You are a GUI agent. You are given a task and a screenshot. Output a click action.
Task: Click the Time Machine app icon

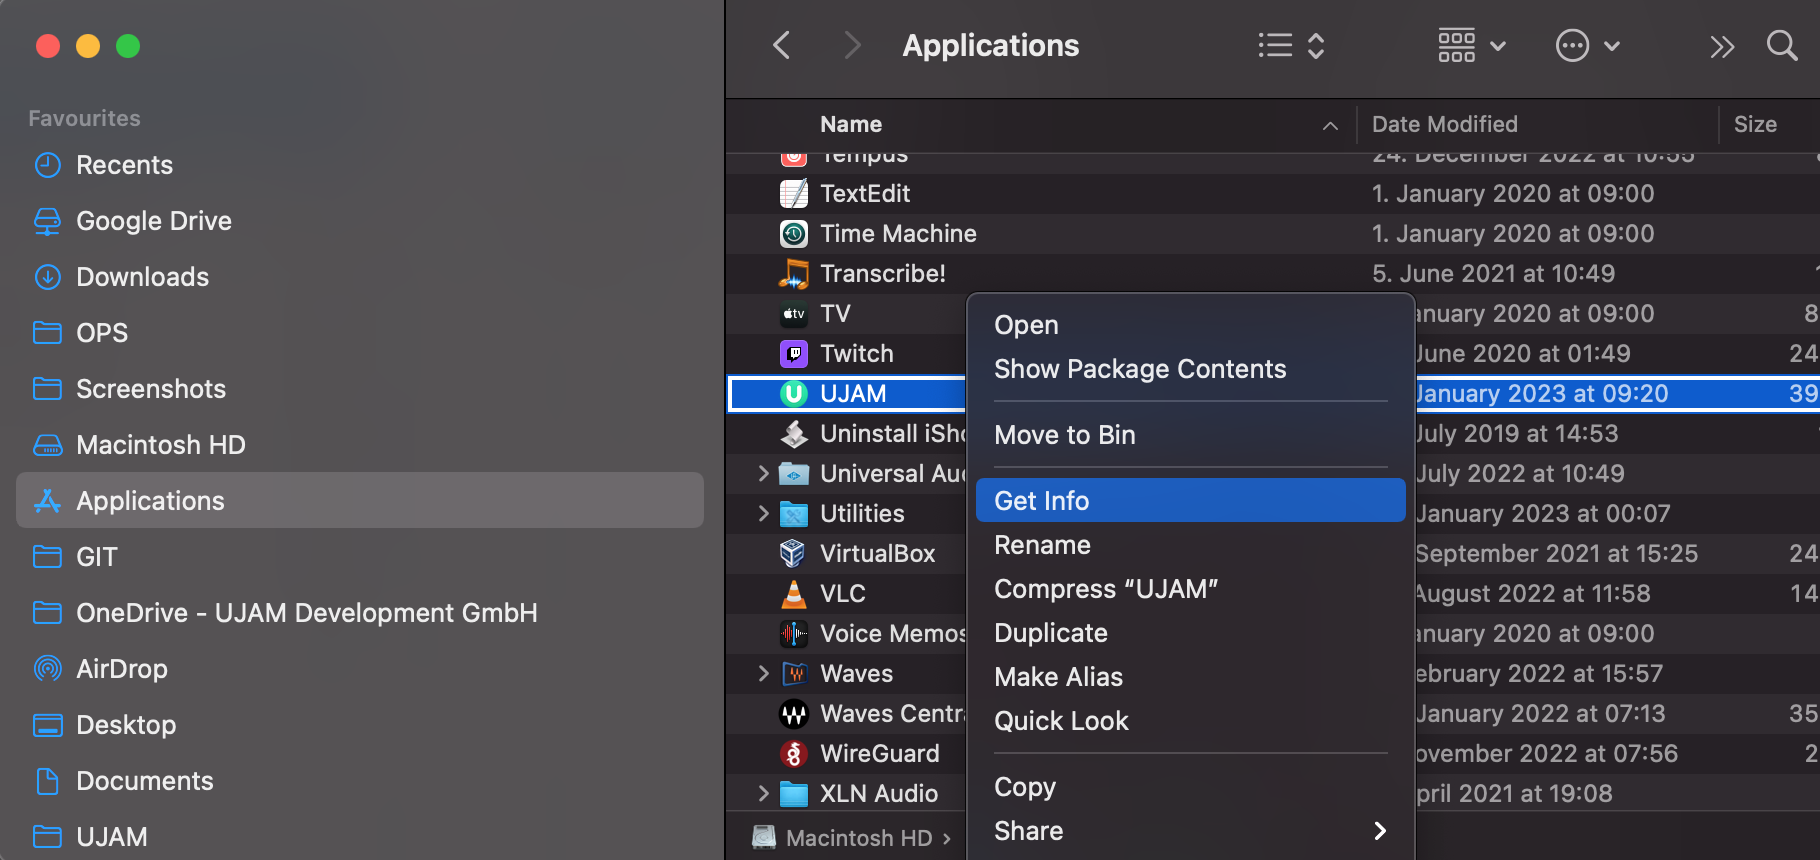click(794, 233)
